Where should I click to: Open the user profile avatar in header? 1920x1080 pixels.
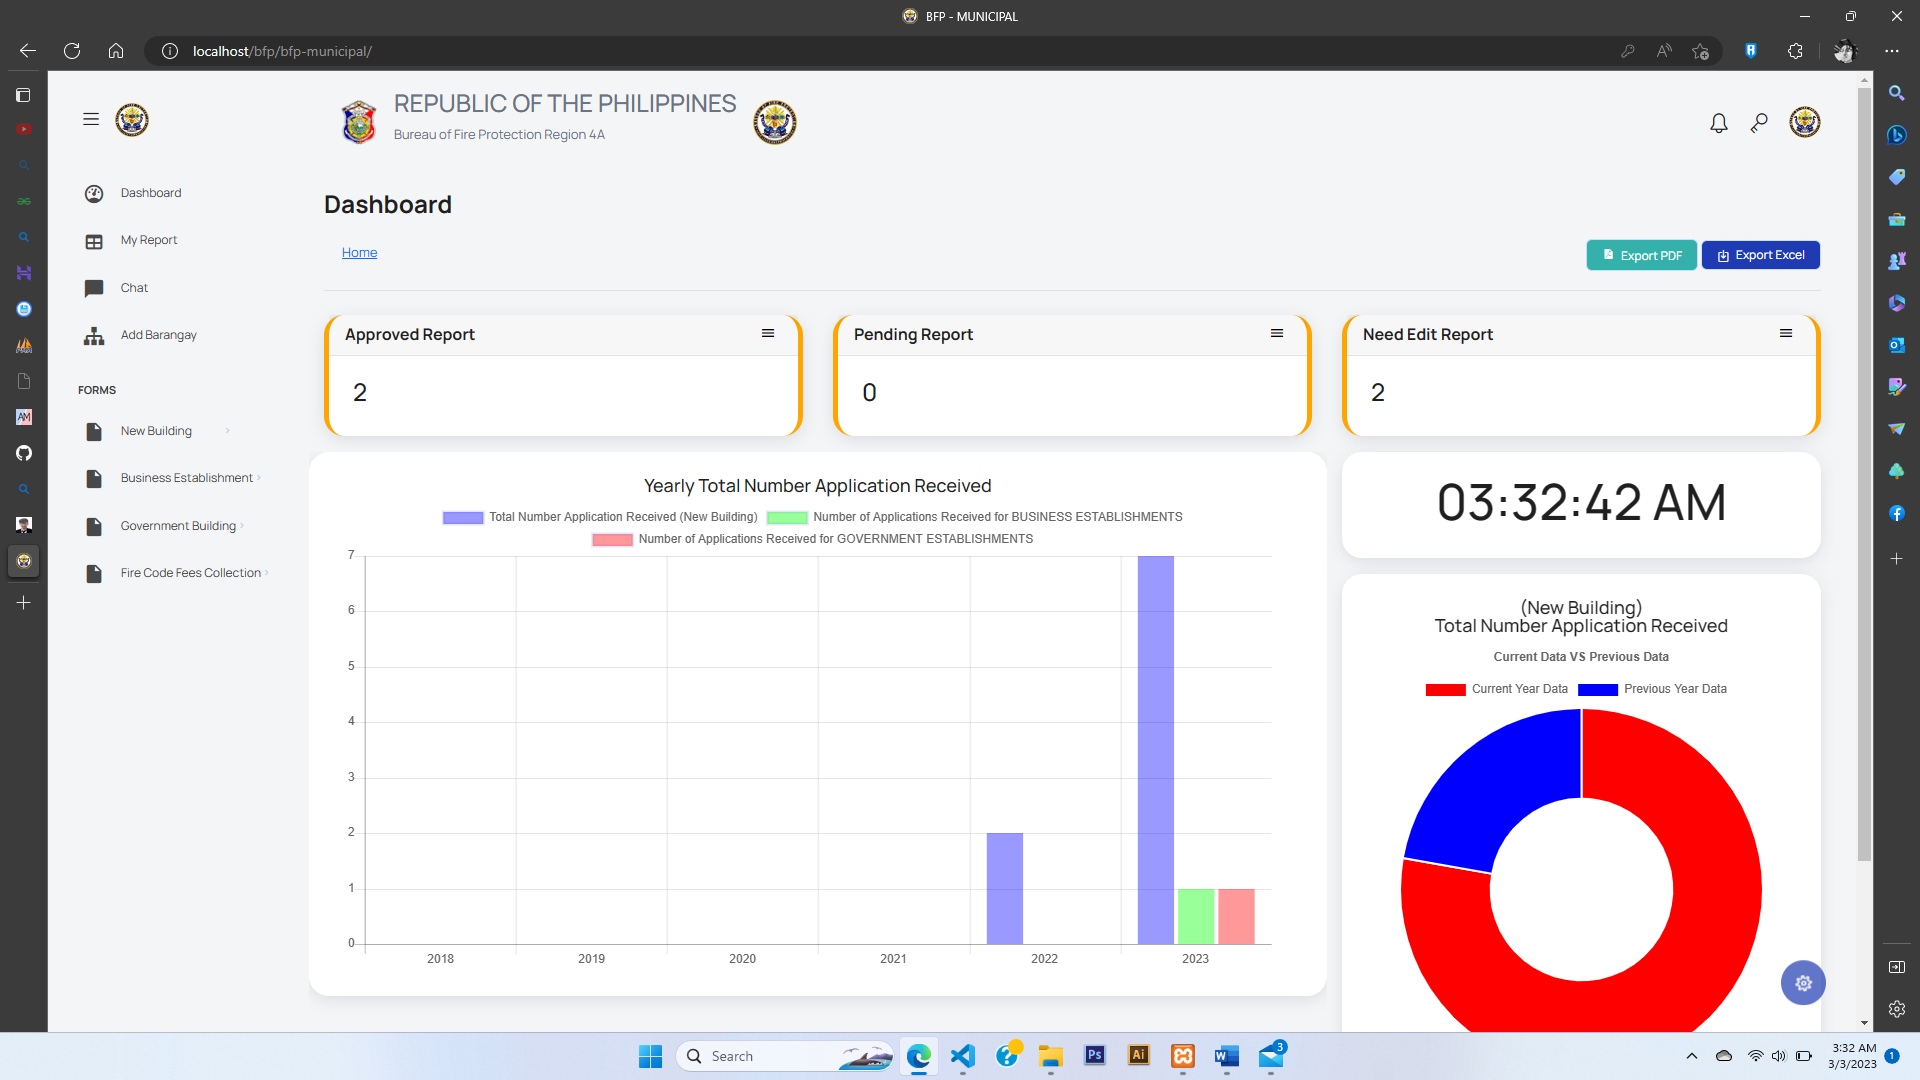(x=1804, y=122)
